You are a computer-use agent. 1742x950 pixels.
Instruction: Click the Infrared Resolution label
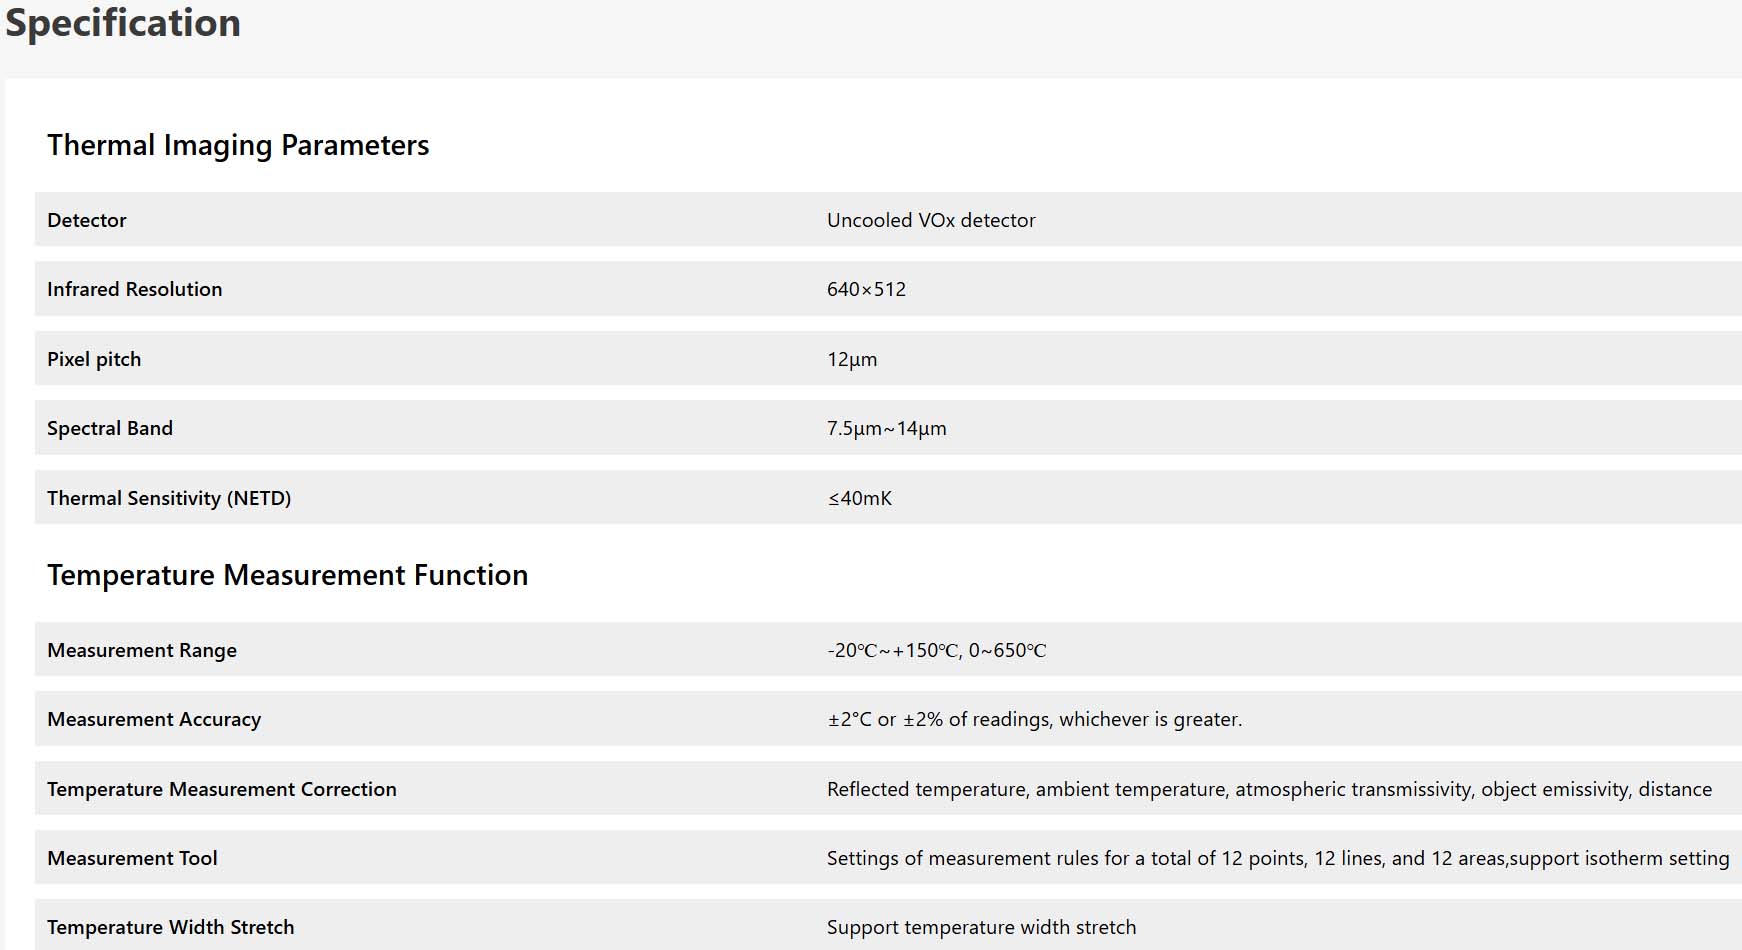pos(135,289)
